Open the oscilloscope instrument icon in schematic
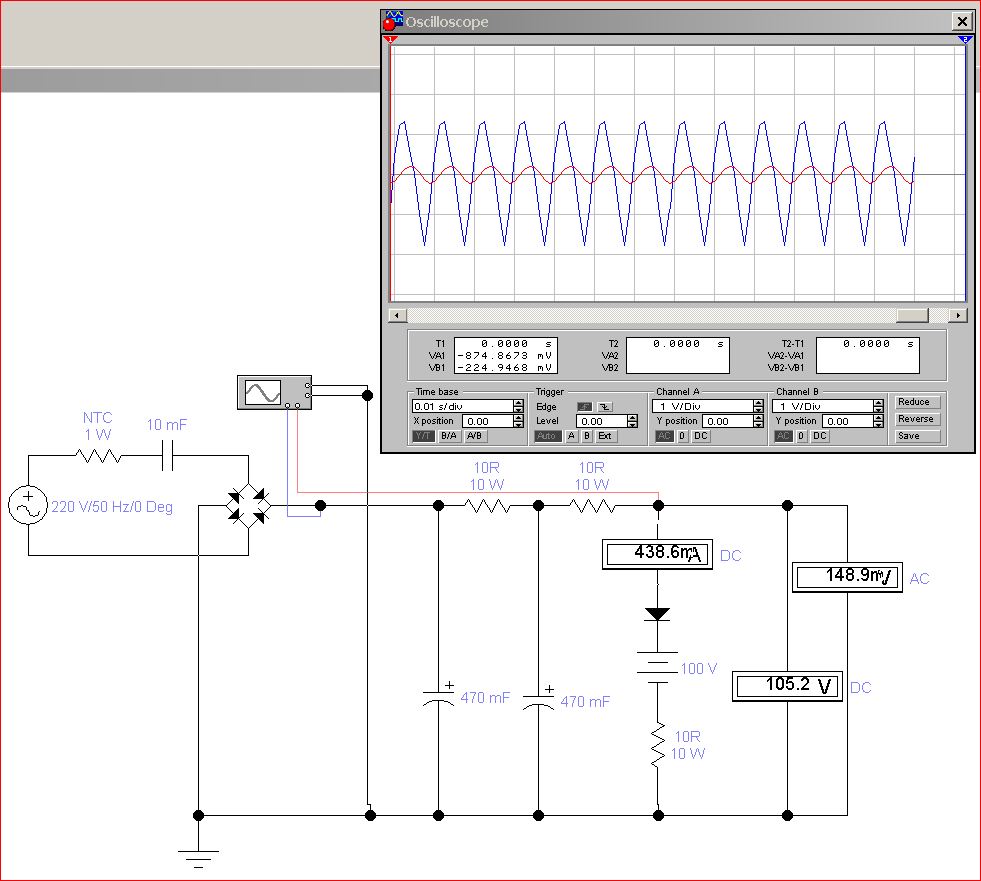 (x=262, y=393)
